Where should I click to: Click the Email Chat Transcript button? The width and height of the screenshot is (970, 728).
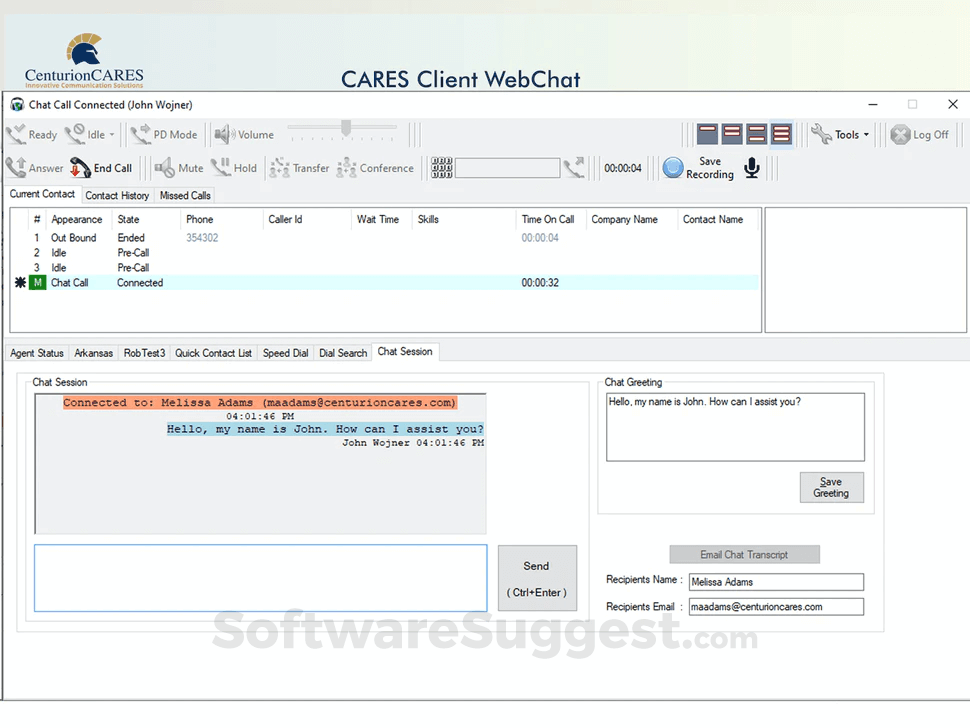click(x=744, y=554)
